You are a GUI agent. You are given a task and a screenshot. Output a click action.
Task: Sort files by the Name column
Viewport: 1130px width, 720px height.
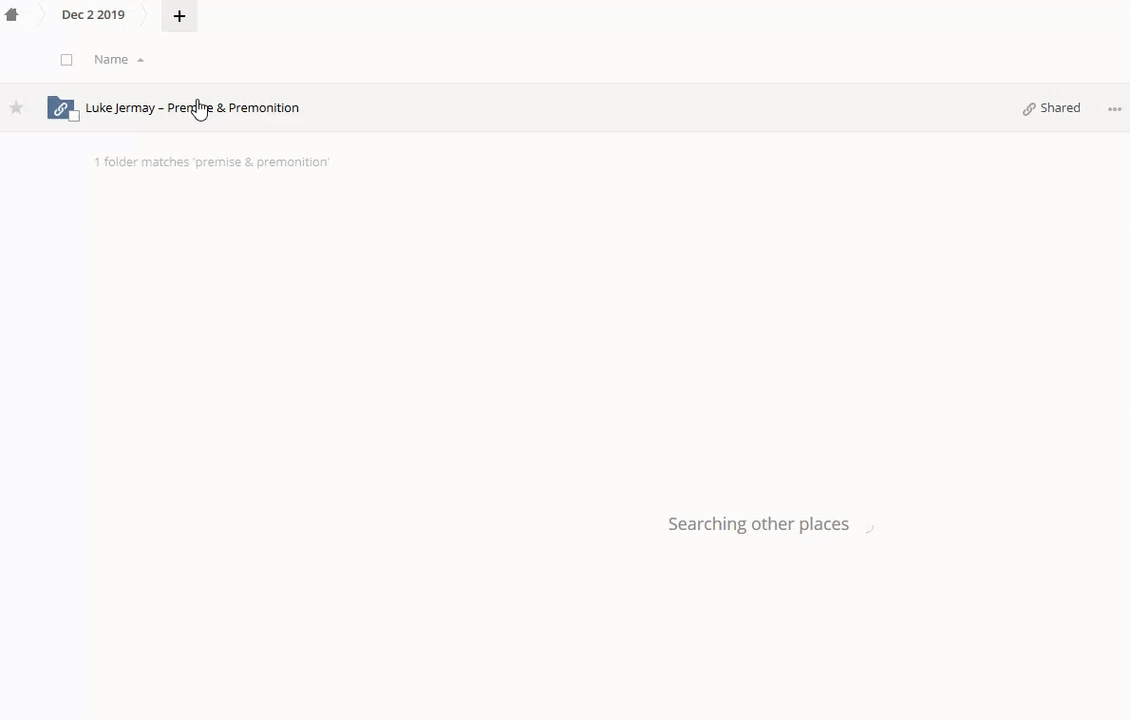(x=111, y=60)
